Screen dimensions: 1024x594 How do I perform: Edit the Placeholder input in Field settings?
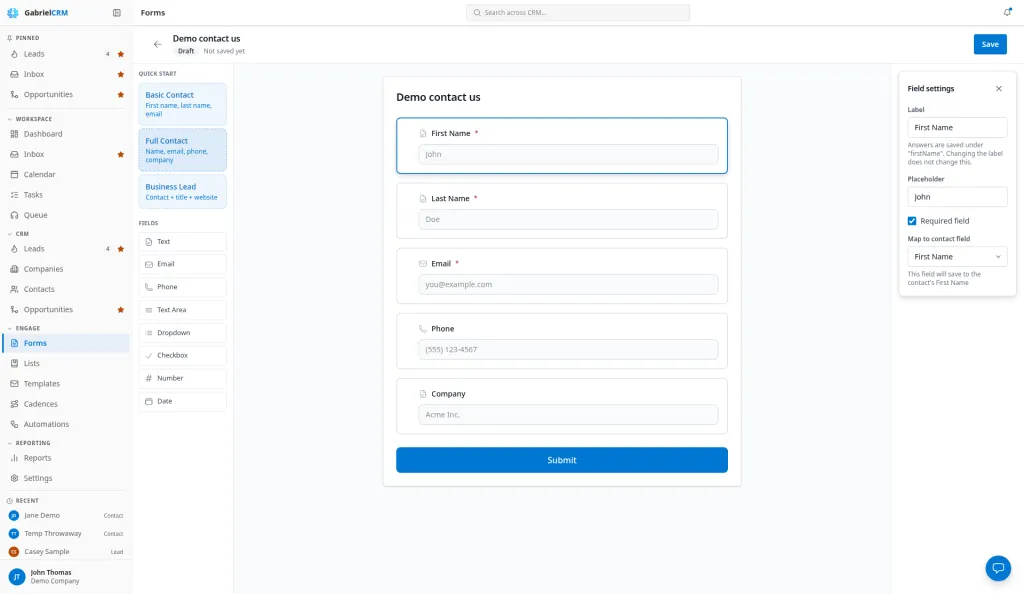click(957, 196)
